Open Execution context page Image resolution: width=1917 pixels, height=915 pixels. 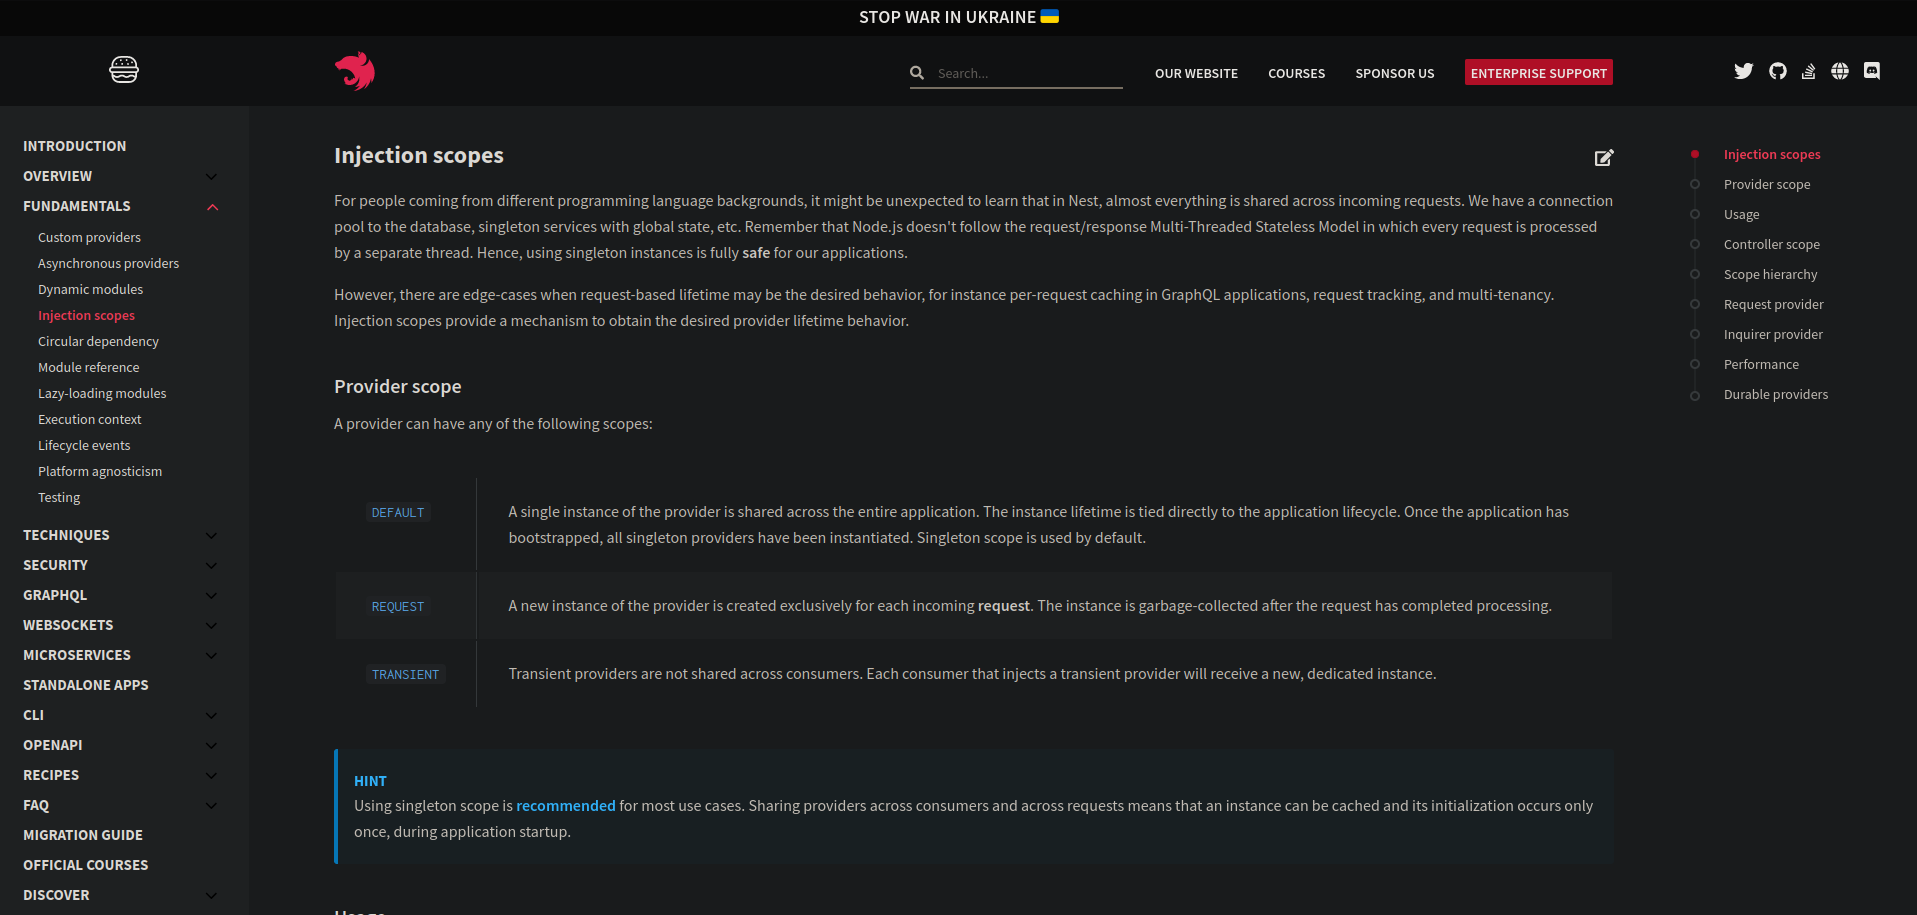89,419
